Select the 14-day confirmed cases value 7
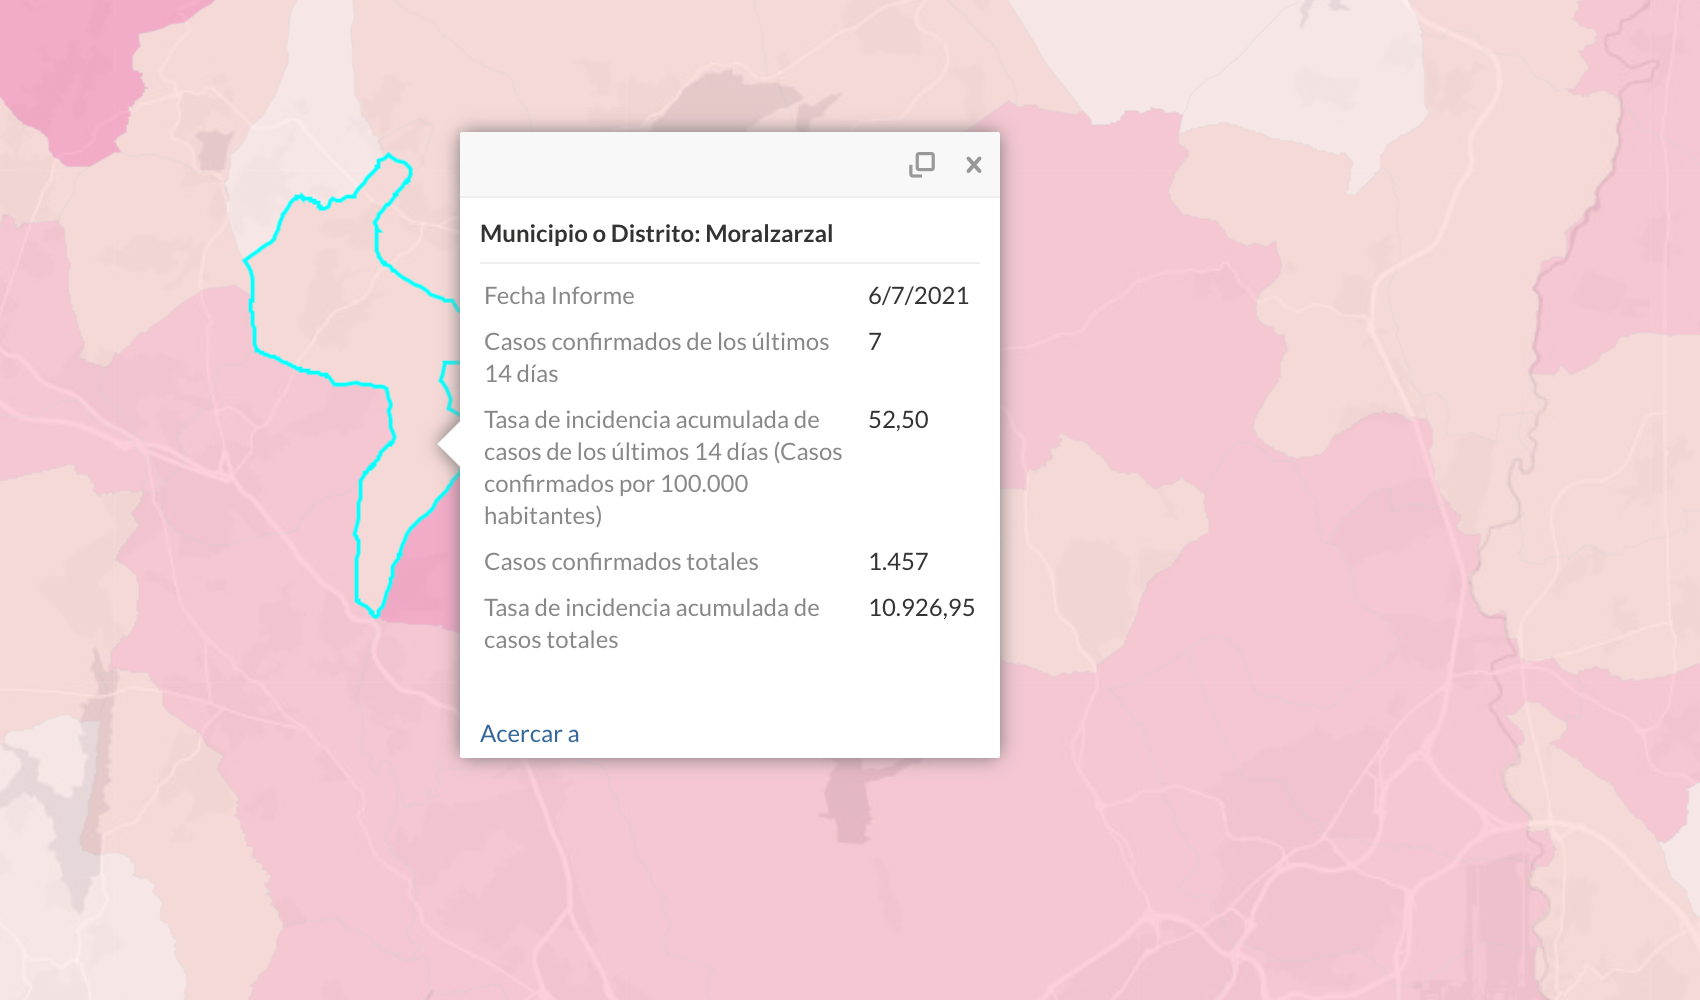This screenshot has height=1000, width=1700. pyautogui.click(x=875, y=342)
